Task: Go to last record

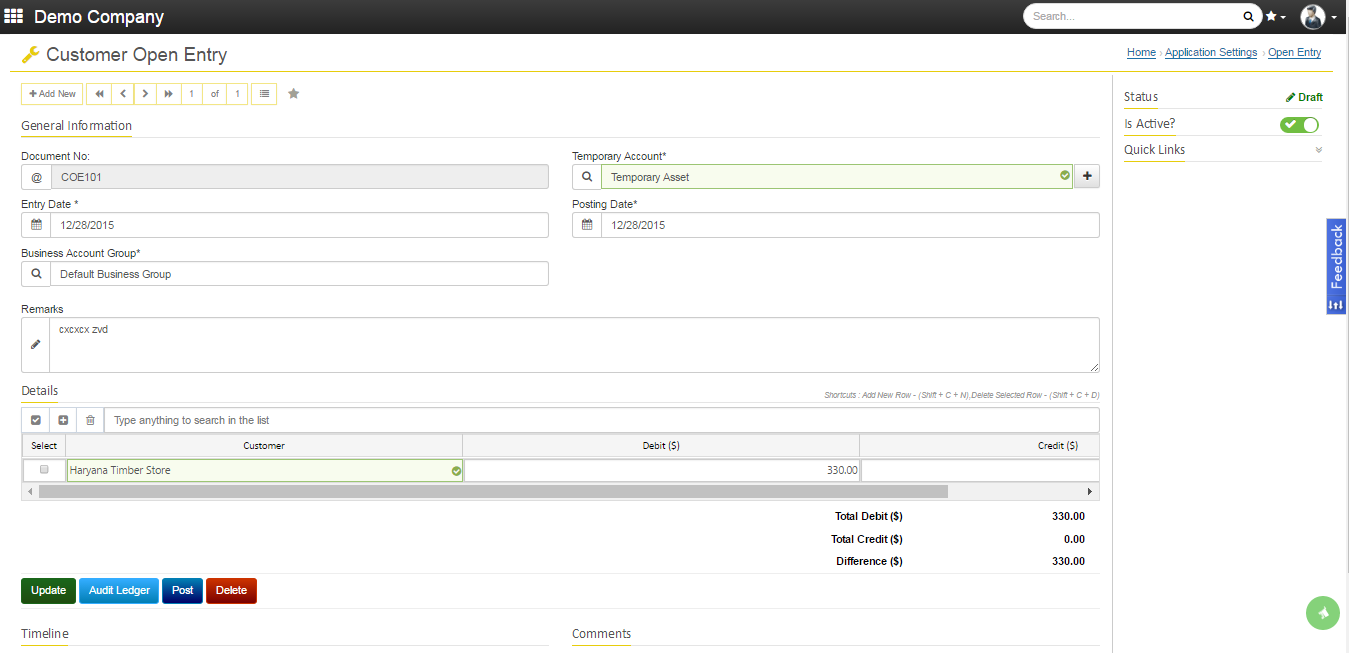Action: point(169,94)
